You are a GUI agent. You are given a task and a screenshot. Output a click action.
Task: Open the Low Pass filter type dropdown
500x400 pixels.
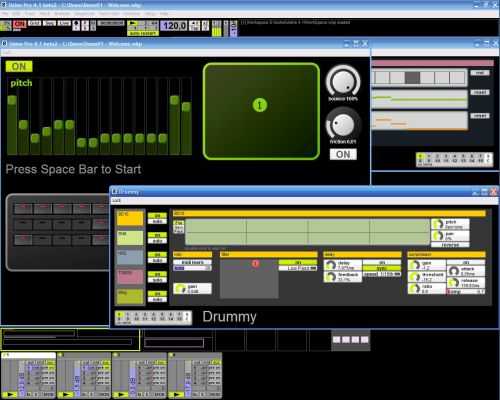[x=298, y=268]
